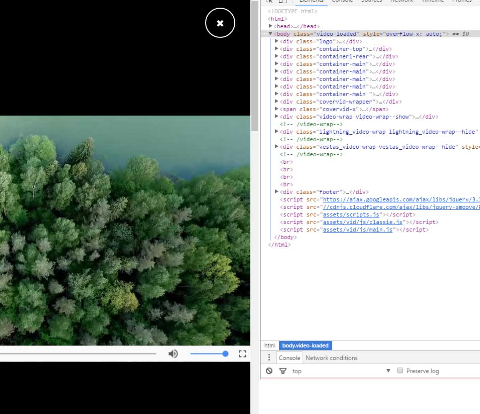Open the assets/scripts.js link
Screen dimensions: 480x414
[351, 214]
